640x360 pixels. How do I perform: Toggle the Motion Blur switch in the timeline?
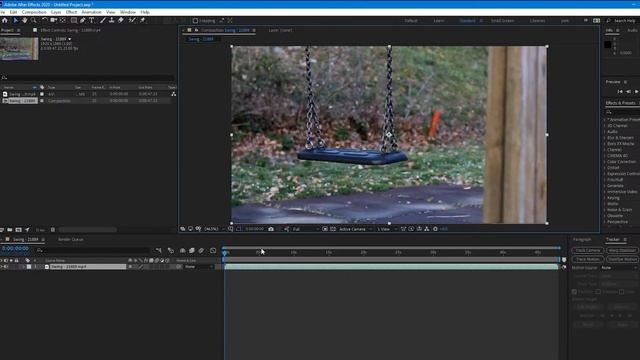tap(201, 251)
